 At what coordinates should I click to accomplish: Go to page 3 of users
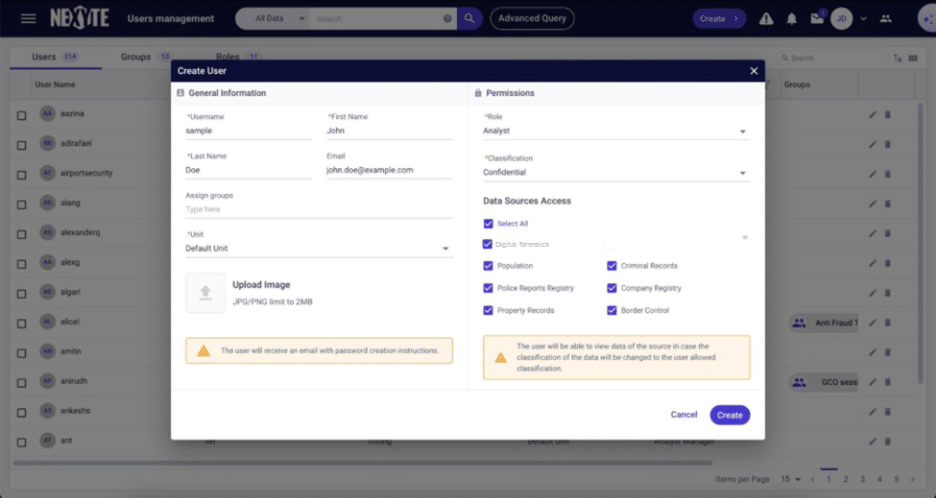tap(863, 479)
